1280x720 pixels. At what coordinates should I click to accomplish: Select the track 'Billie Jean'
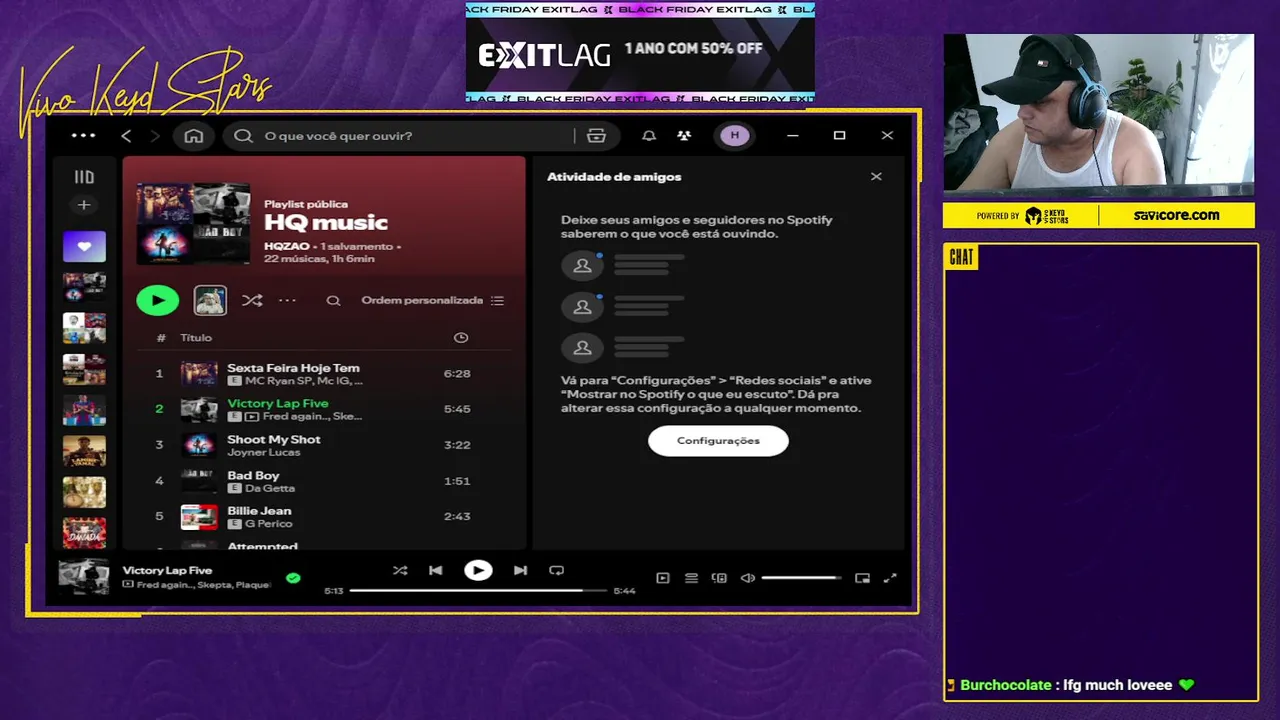click(x=325, y=517)
